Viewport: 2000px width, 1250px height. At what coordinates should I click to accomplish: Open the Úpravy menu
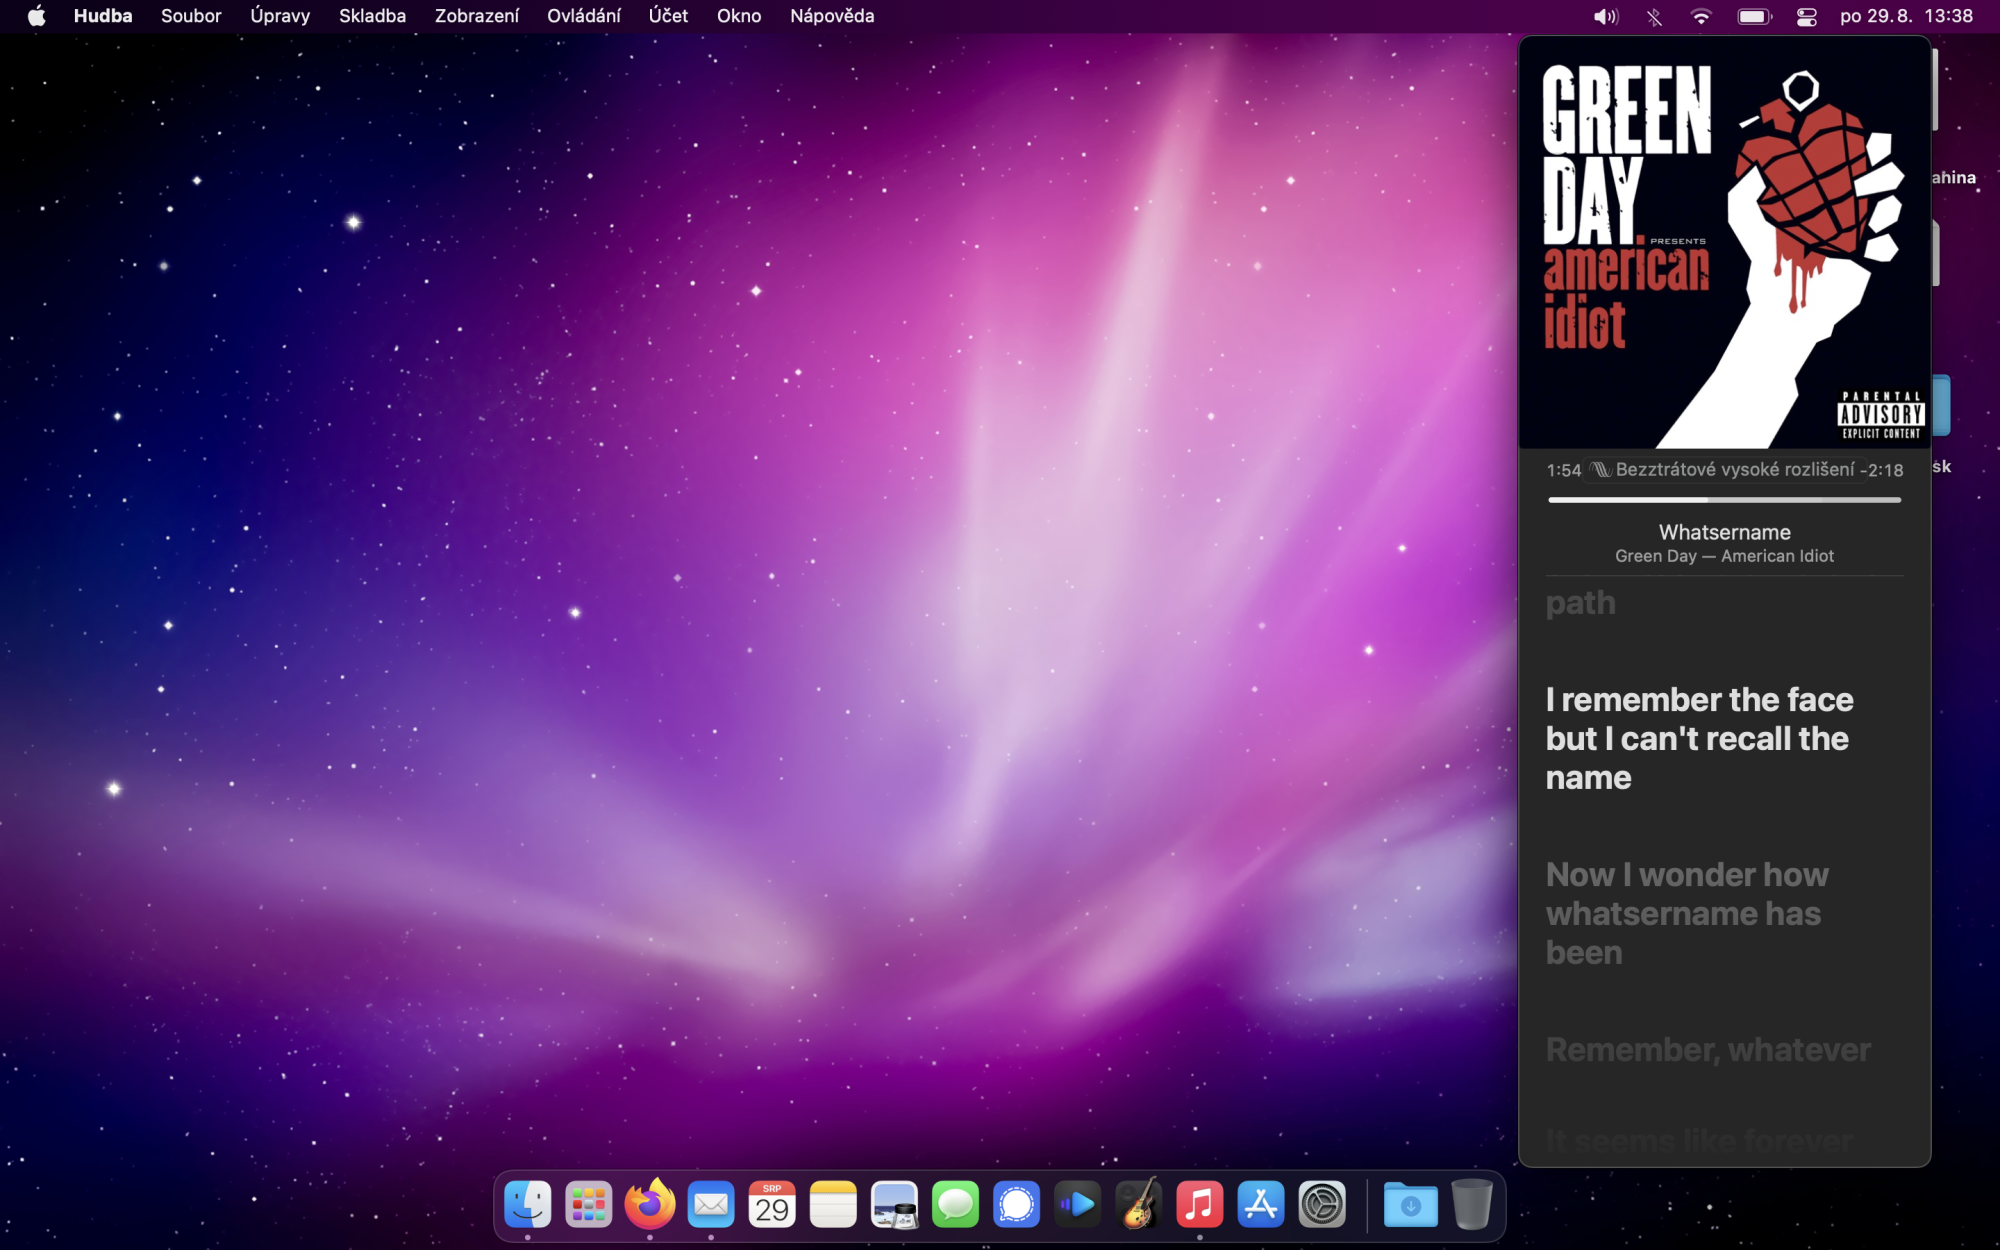click(x=280, y=16)
